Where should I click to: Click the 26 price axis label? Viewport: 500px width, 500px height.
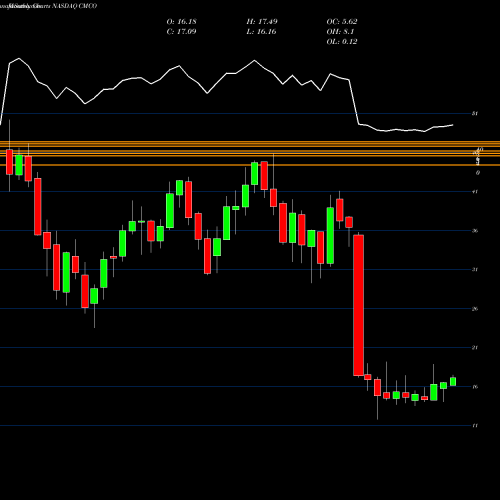475,309
